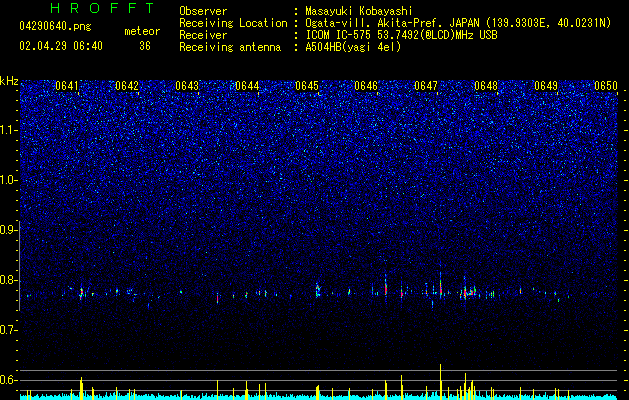This screenshot has height=400, width=629.
Task: Click the Receiving Location label
Action: pos(233,23)
